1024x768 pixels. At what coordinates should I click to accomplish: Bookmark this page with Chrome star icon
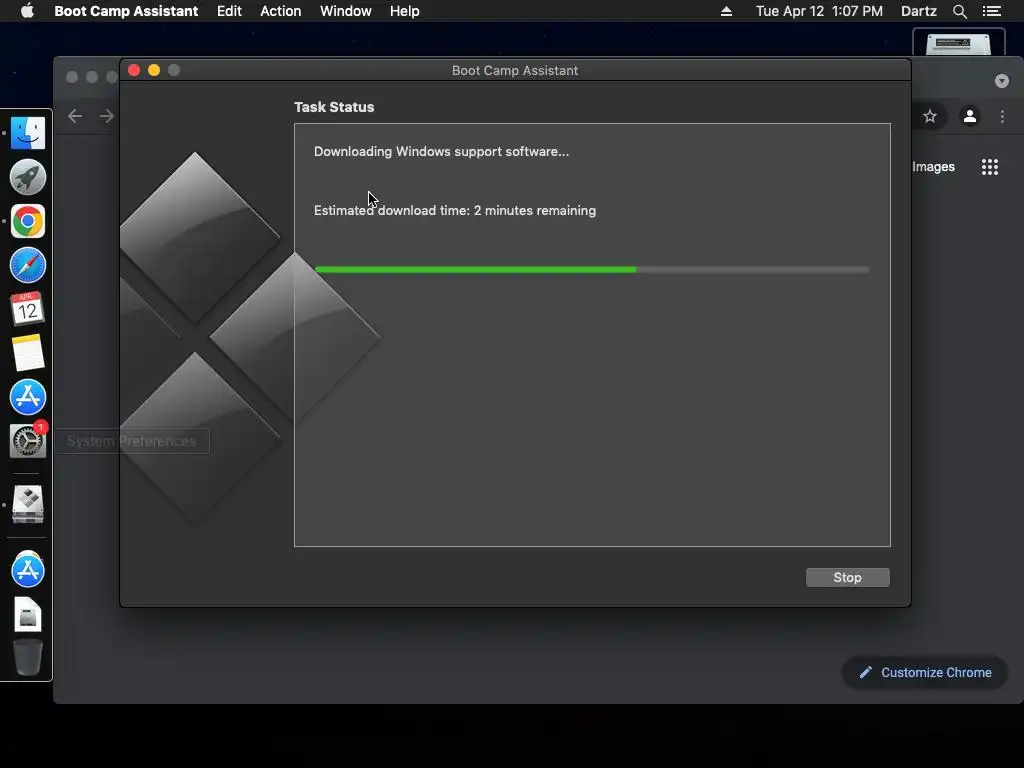click(930, 116)
